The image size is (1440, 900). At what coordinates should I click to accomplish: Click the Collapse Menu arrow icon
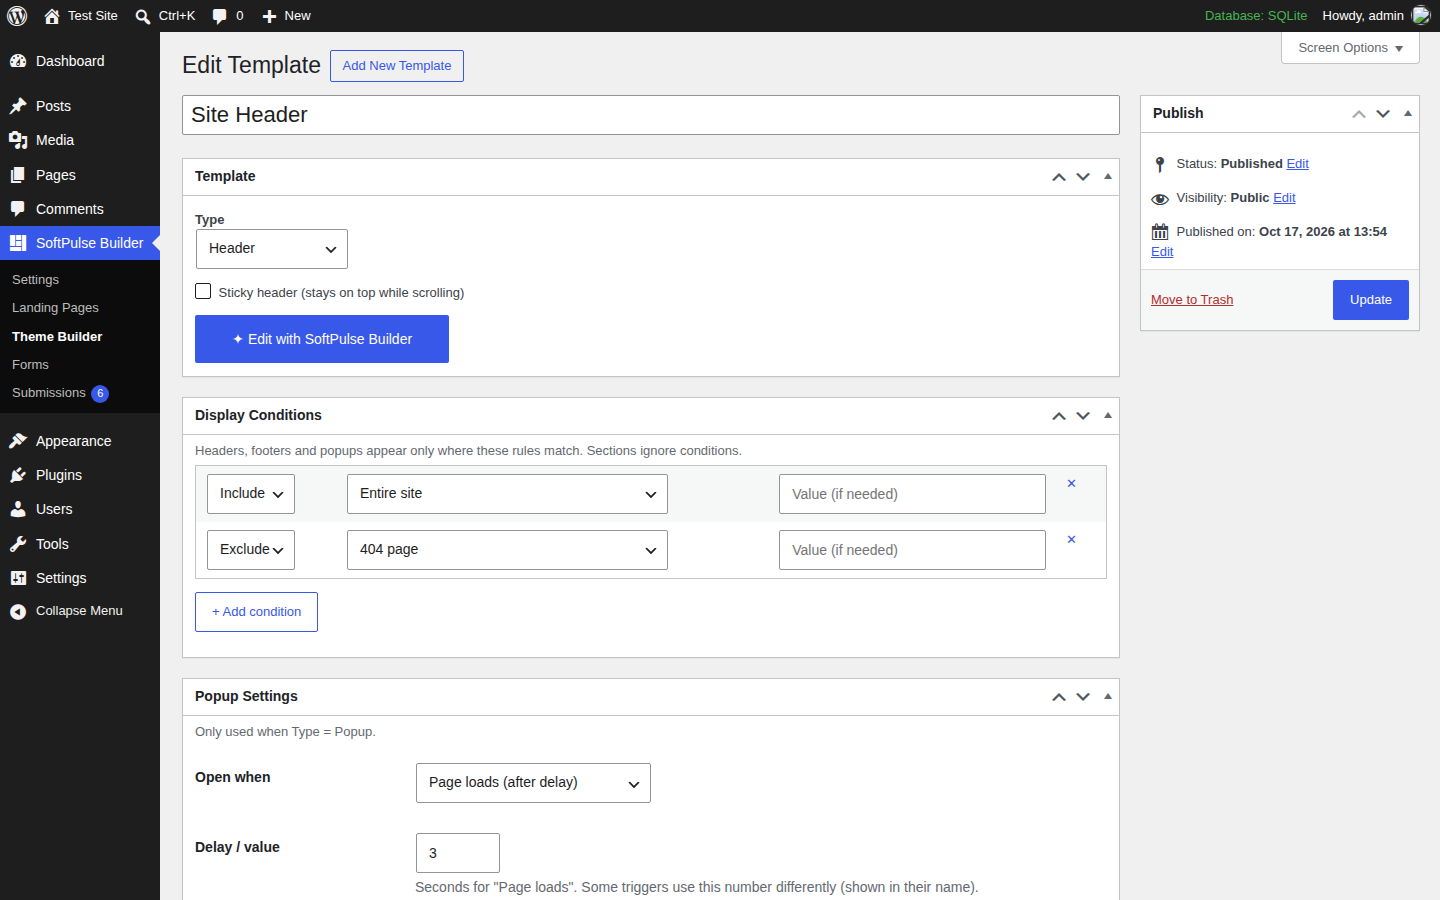18,612
